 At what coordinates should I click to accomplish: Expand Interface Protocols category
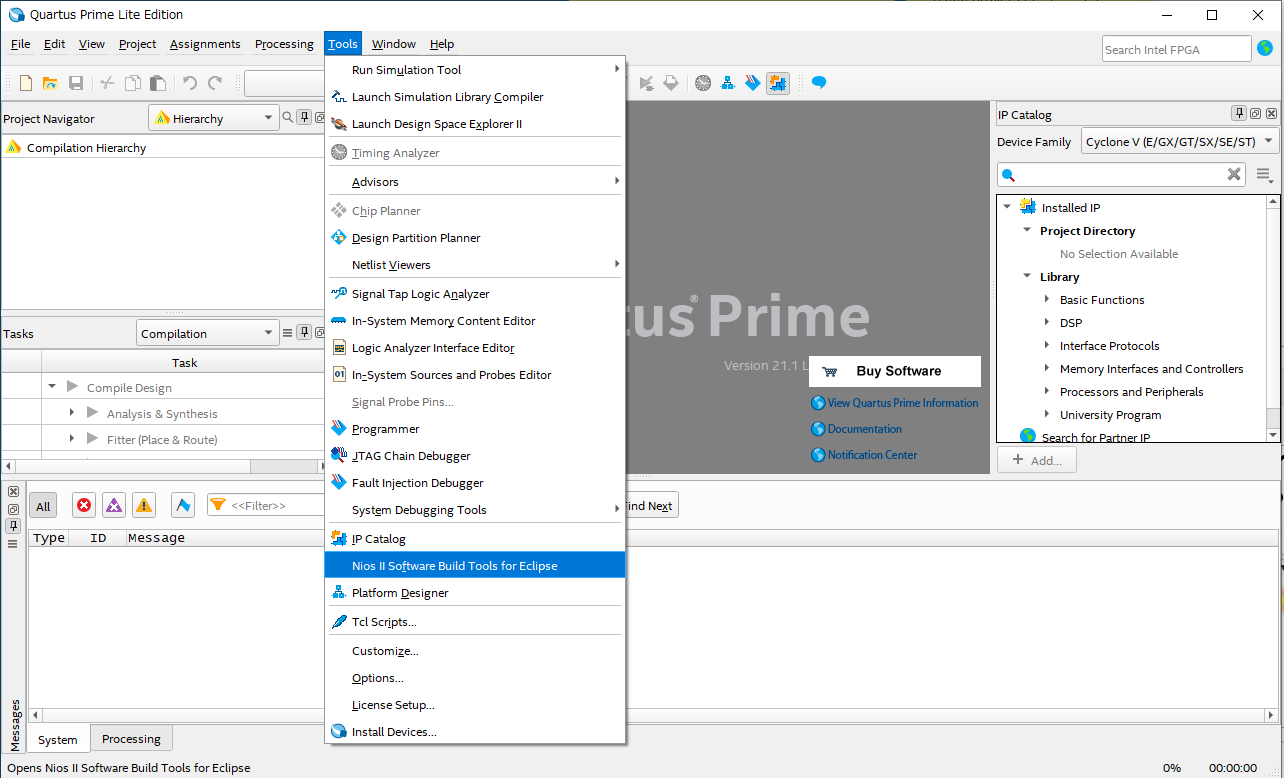[1047, 345]
